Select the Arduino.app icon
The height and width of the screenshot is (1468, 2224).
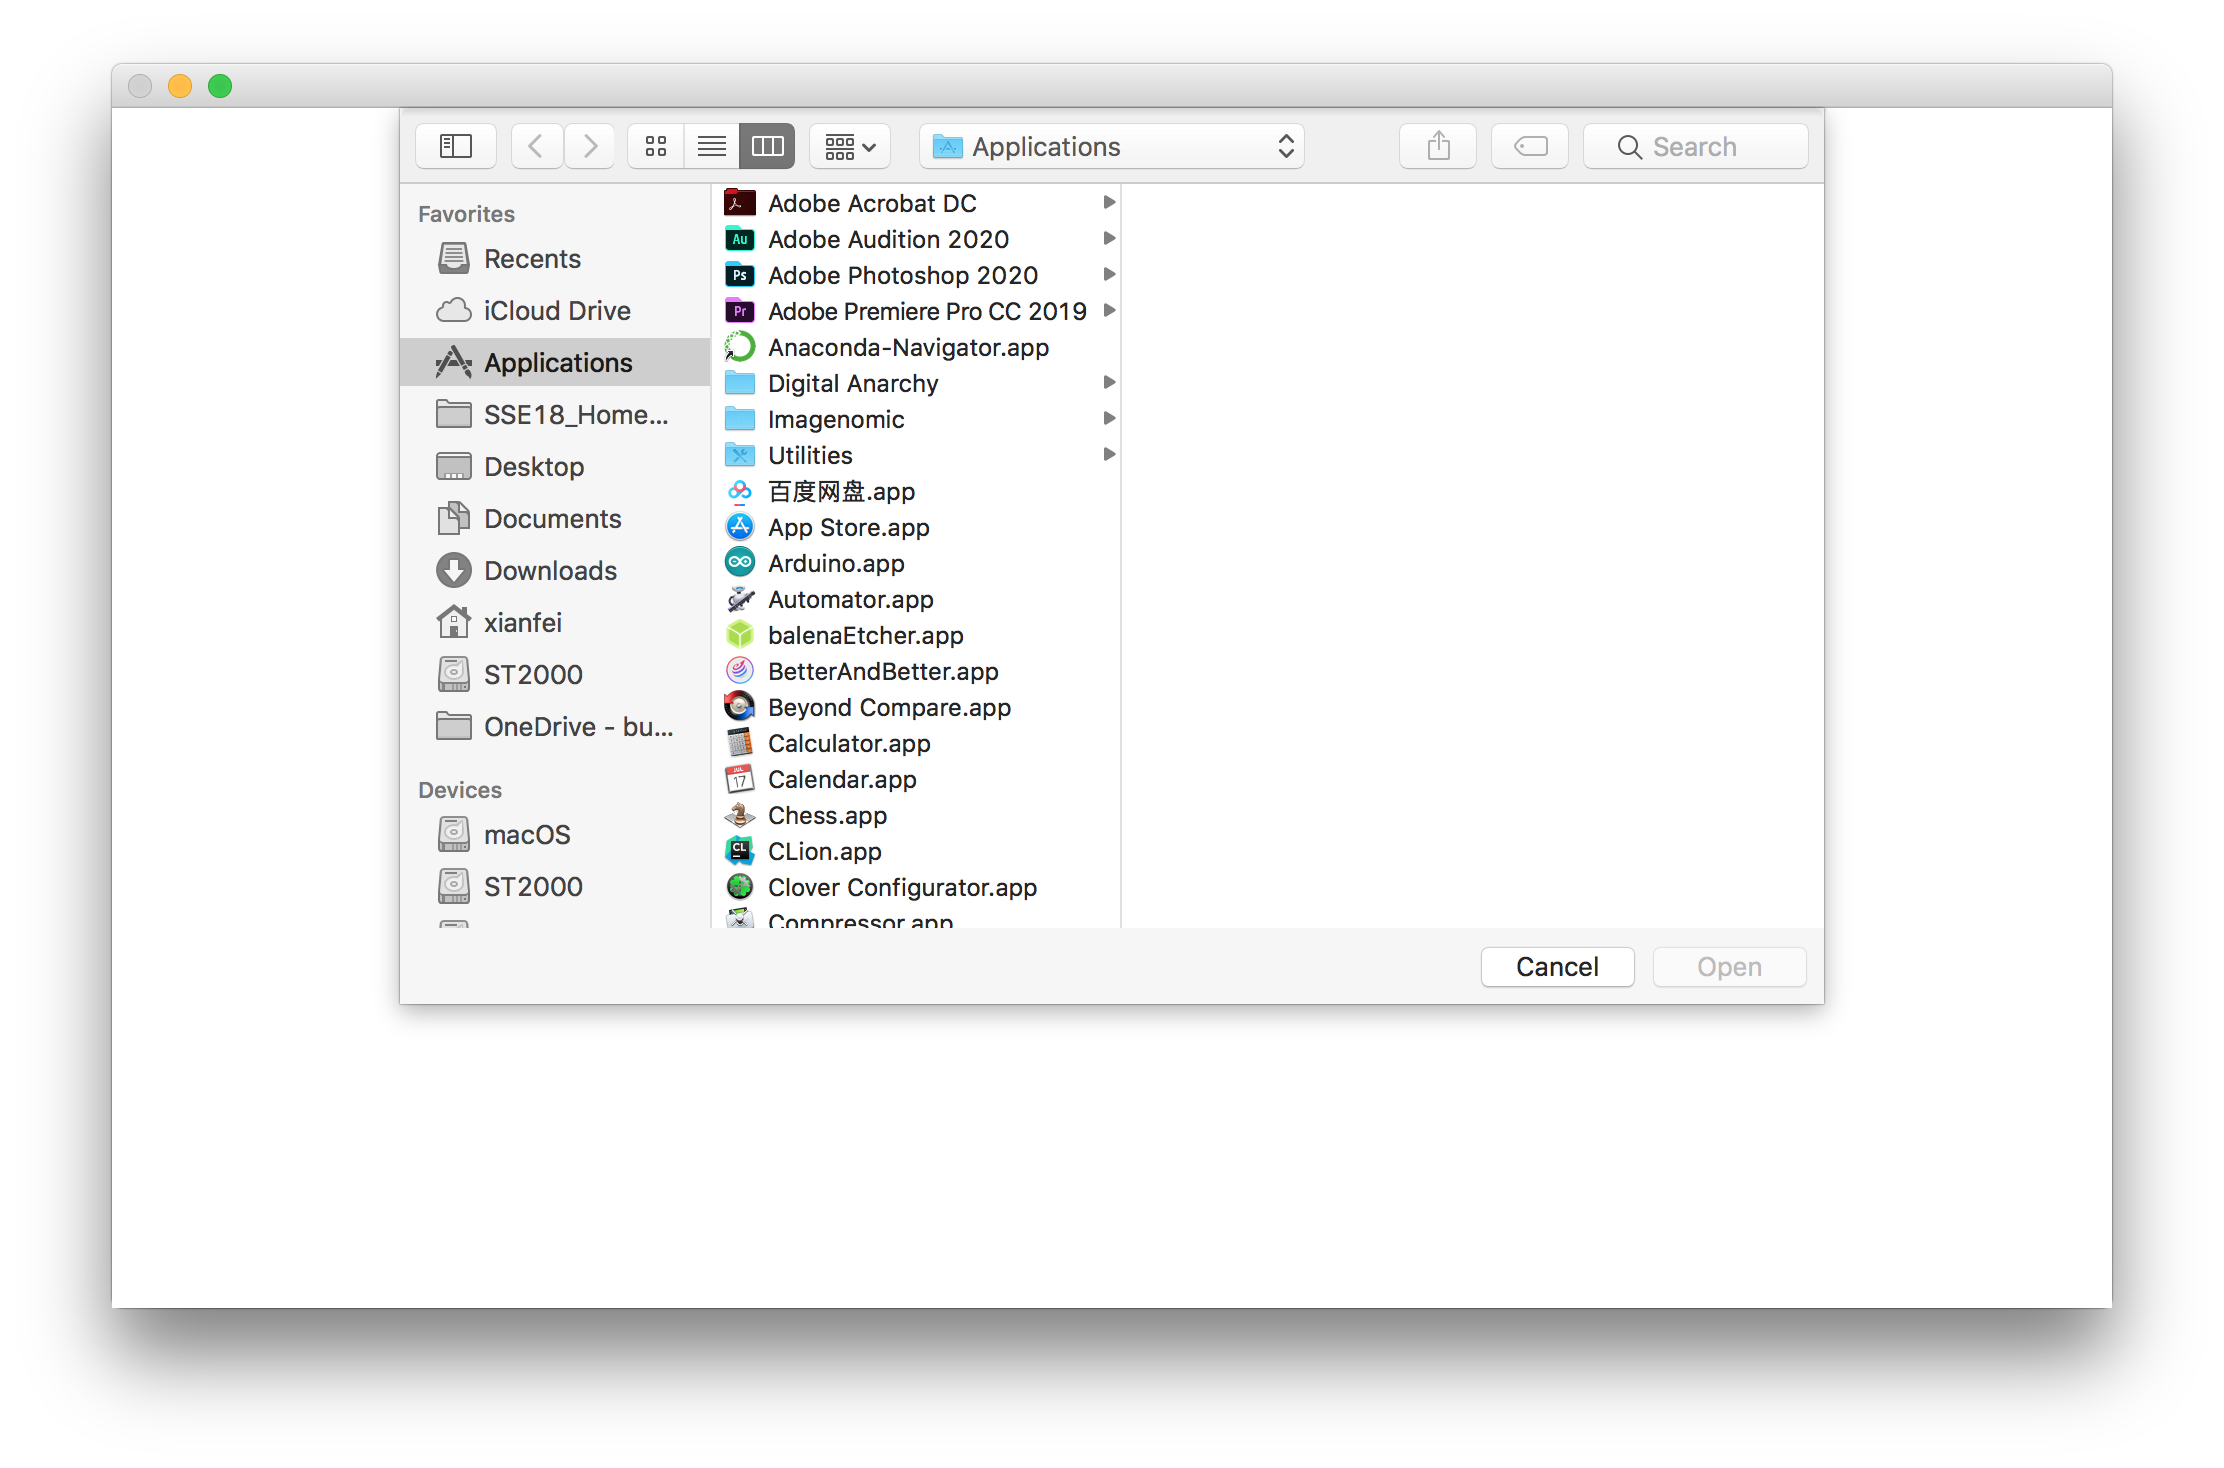(740, 563)
